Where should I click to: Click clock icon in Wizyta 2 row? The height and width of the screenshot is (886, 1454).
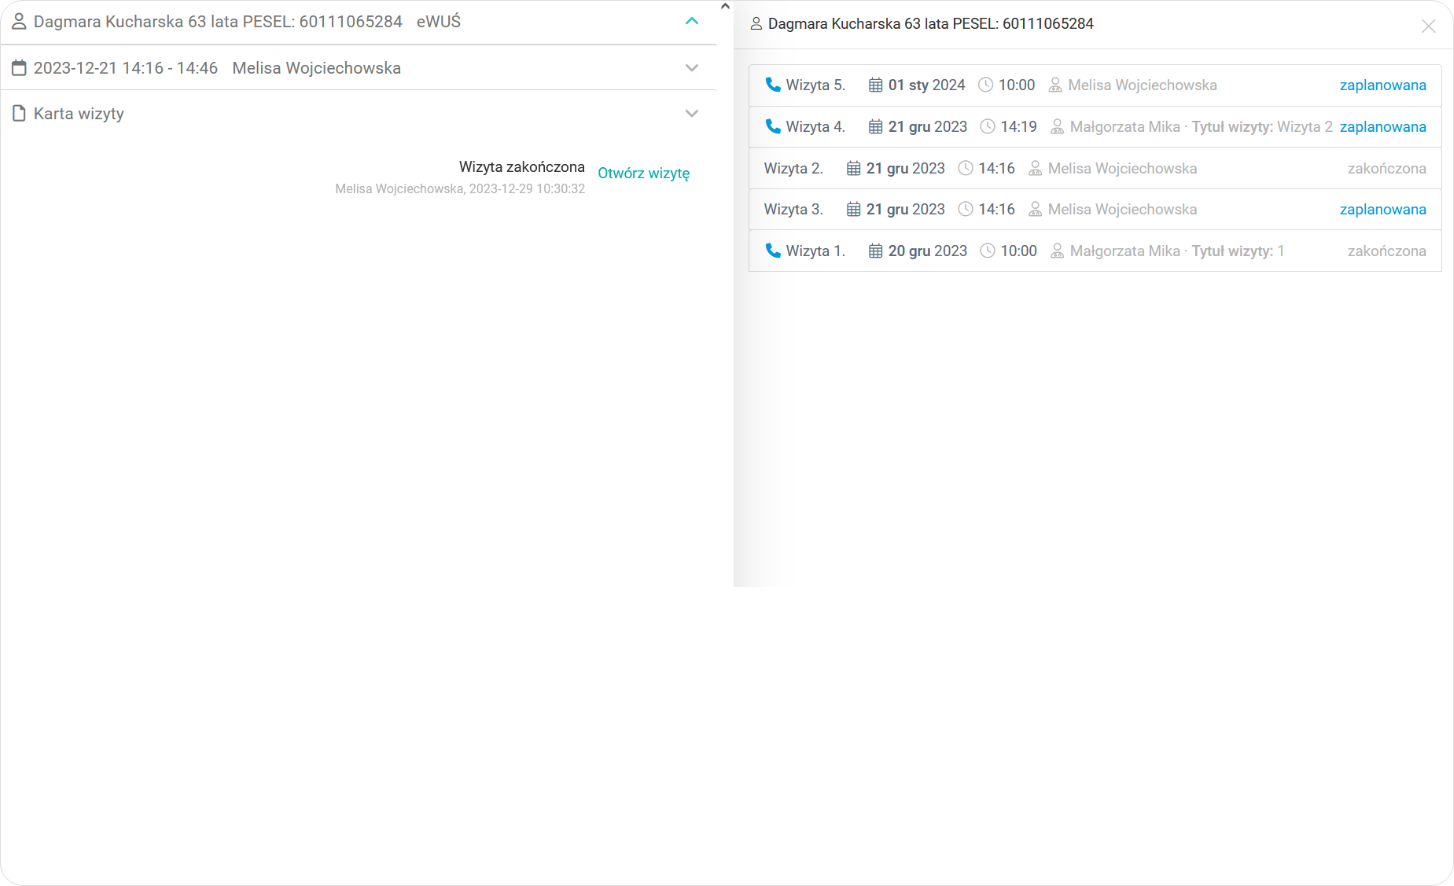965,168
